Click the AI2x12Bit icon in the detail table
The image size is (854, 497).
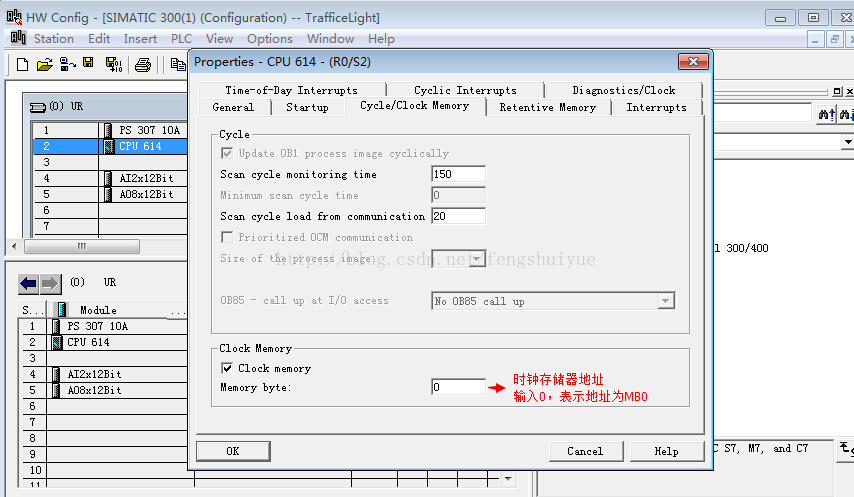[56, 374]
